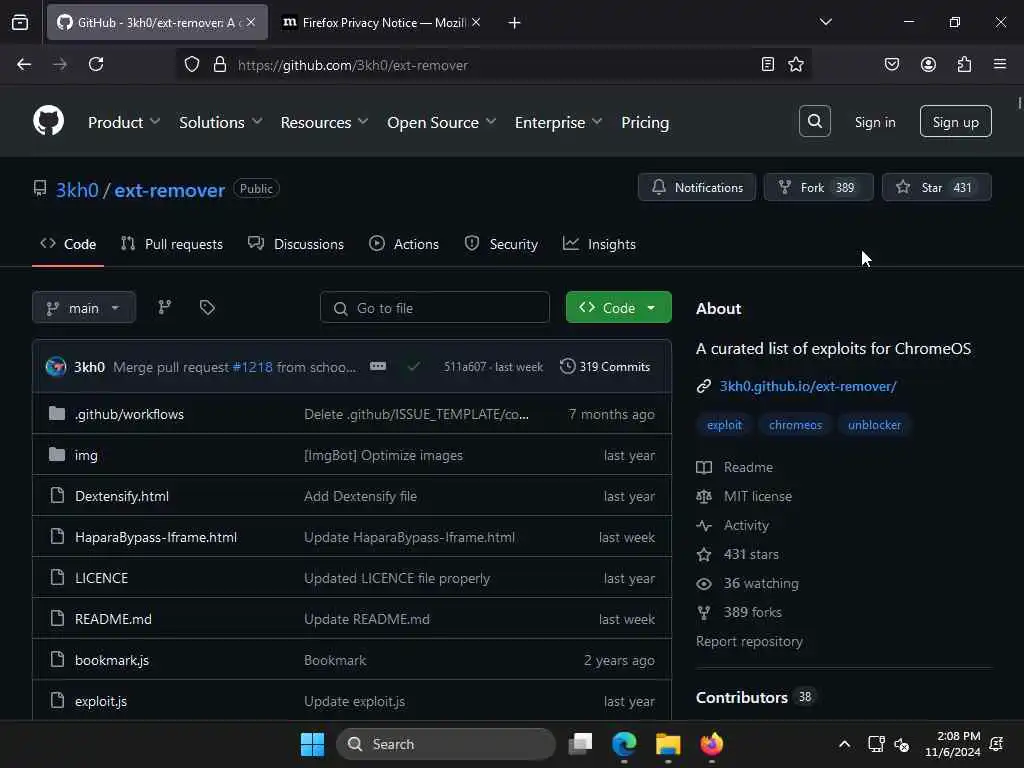Open a new tab with plus button
This screenshot has width=1024, height=768.
[x=515, y=23]
